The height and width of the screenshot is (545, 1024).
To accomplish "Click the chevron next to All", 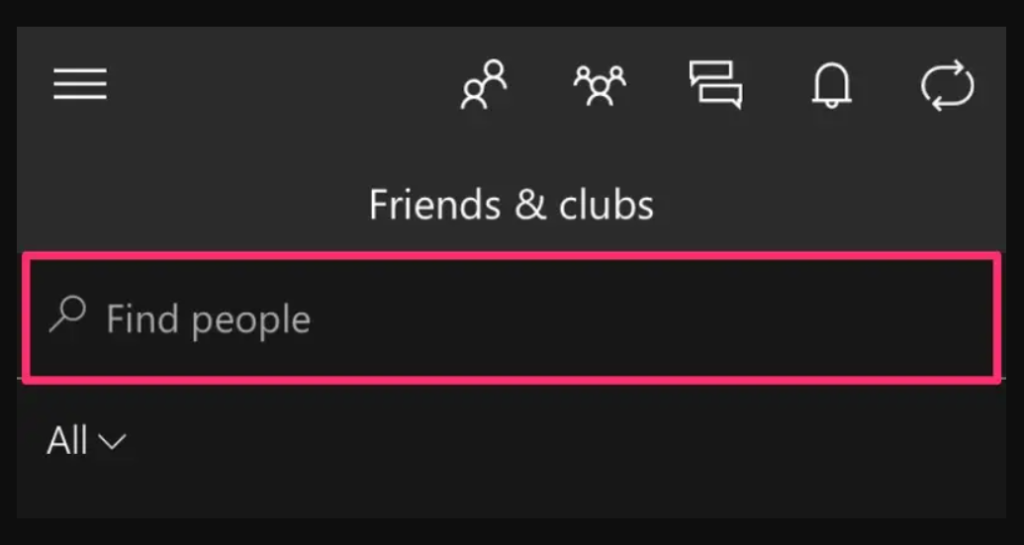I will pos(112,443).
